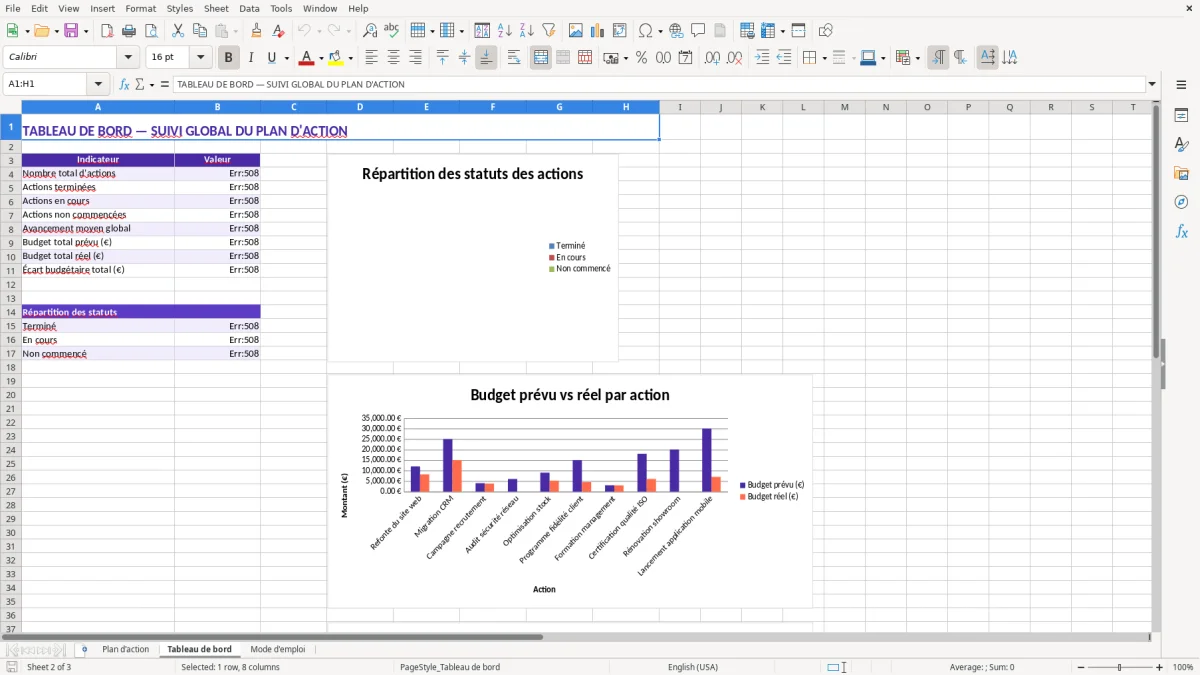The image size is (1200, 675).
Task: Click the Sort Descending icon
Action: 527,31
